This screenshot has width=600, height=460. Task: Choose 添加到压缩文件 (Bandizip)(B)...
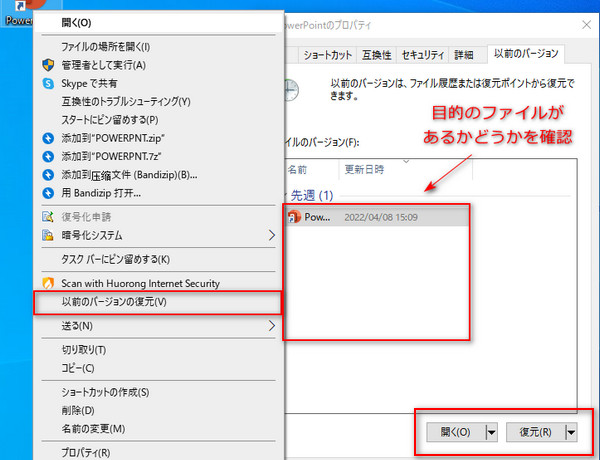pos(158,175)
